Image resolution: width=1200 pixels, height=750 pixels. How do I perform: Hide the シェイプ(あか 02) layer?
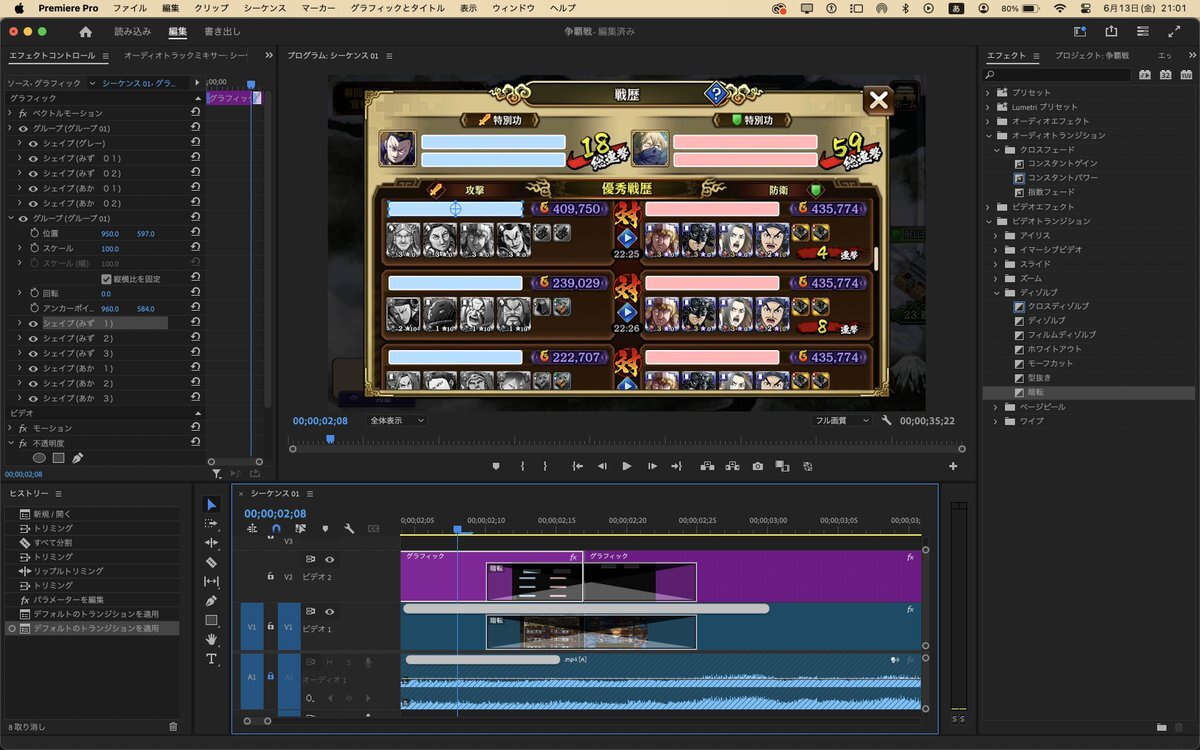pyautogui.click(x=33, y=203)
